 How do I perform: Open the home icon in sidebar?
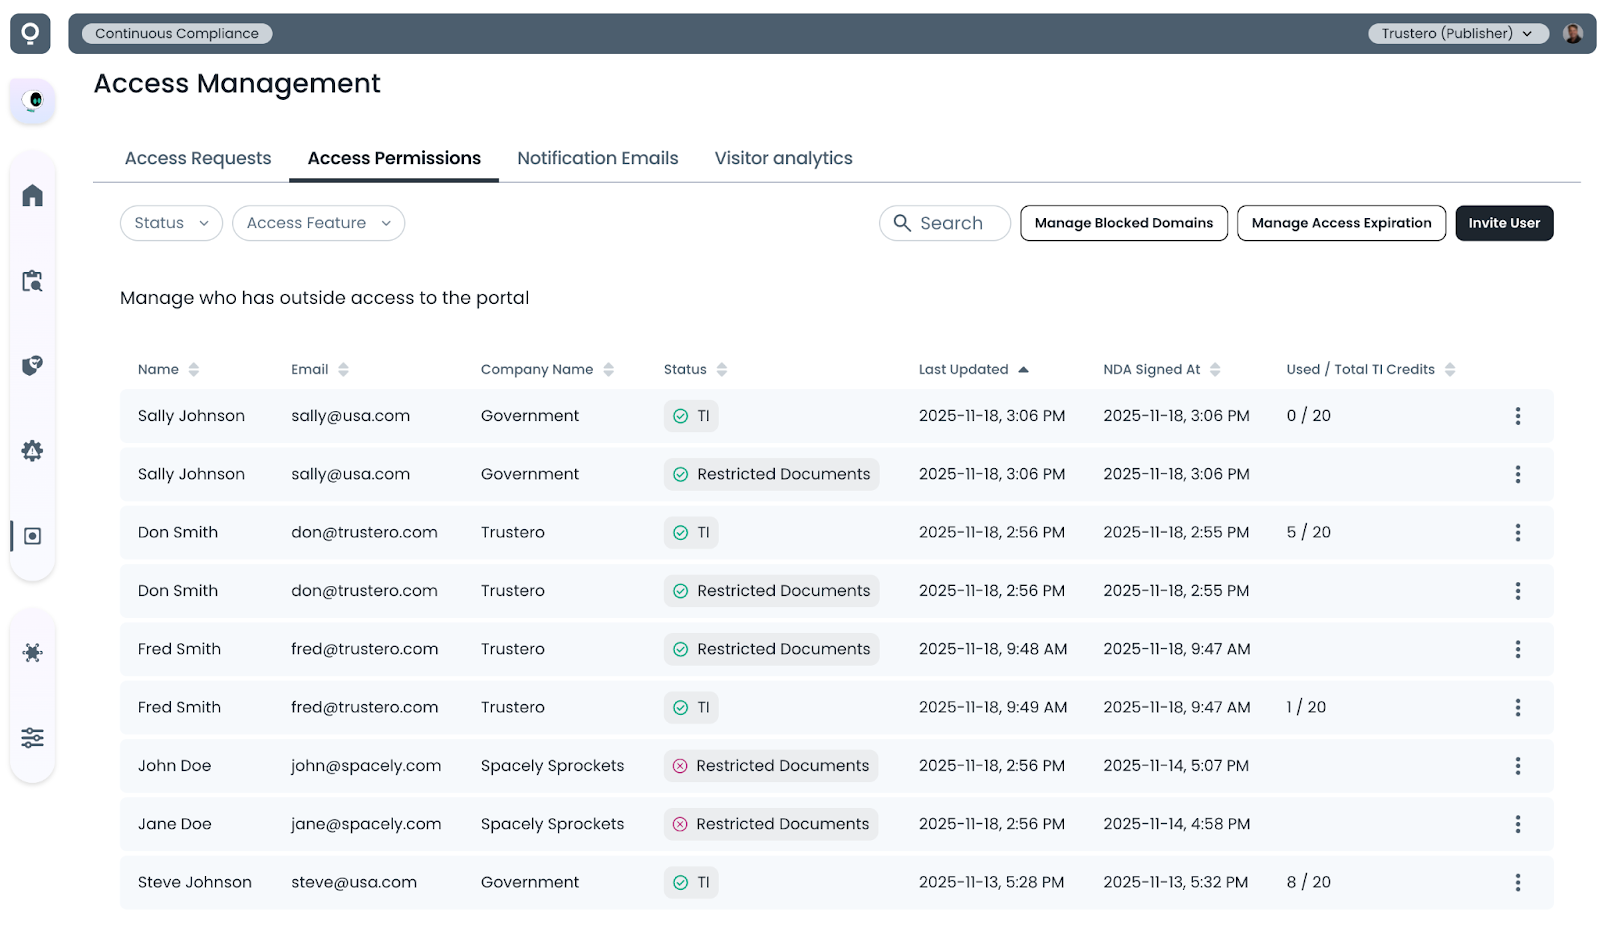[32, 195]
